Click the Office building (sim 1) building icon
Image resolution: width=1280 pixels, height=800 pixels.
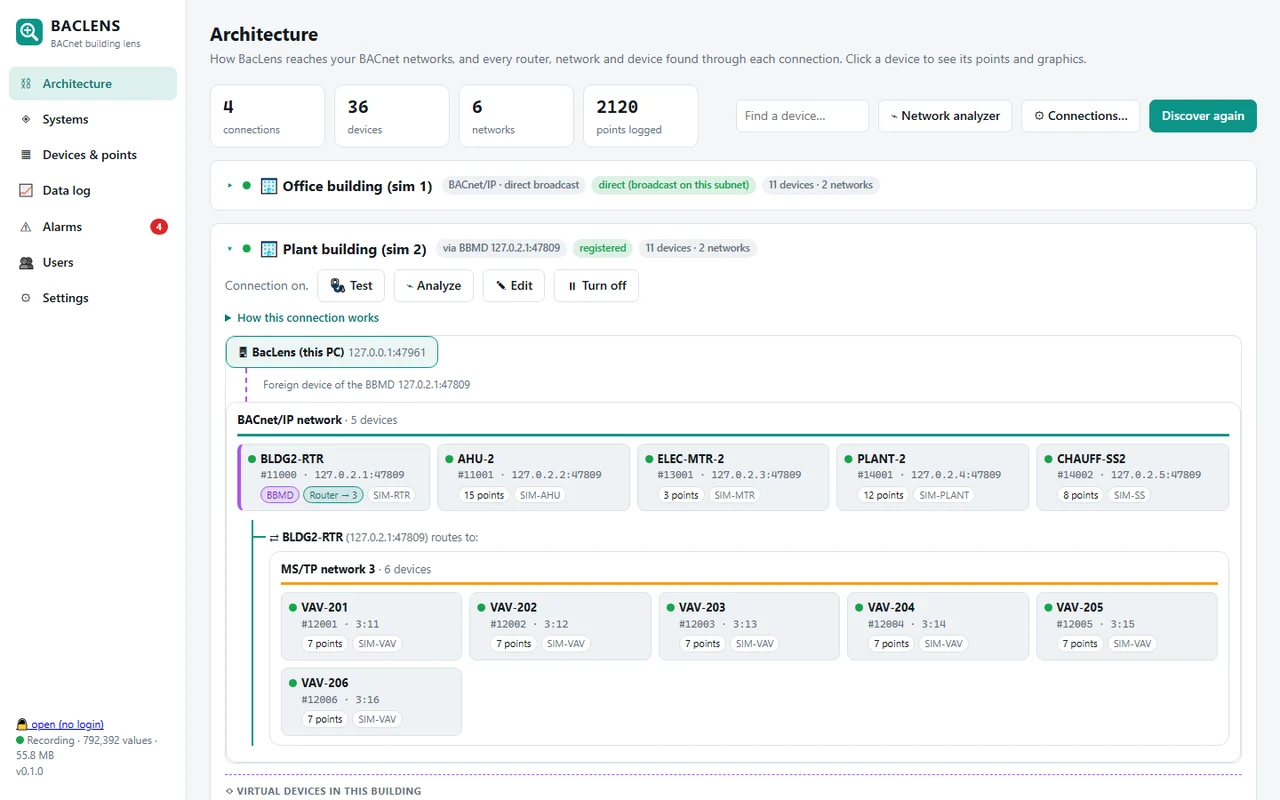point(269,186)
